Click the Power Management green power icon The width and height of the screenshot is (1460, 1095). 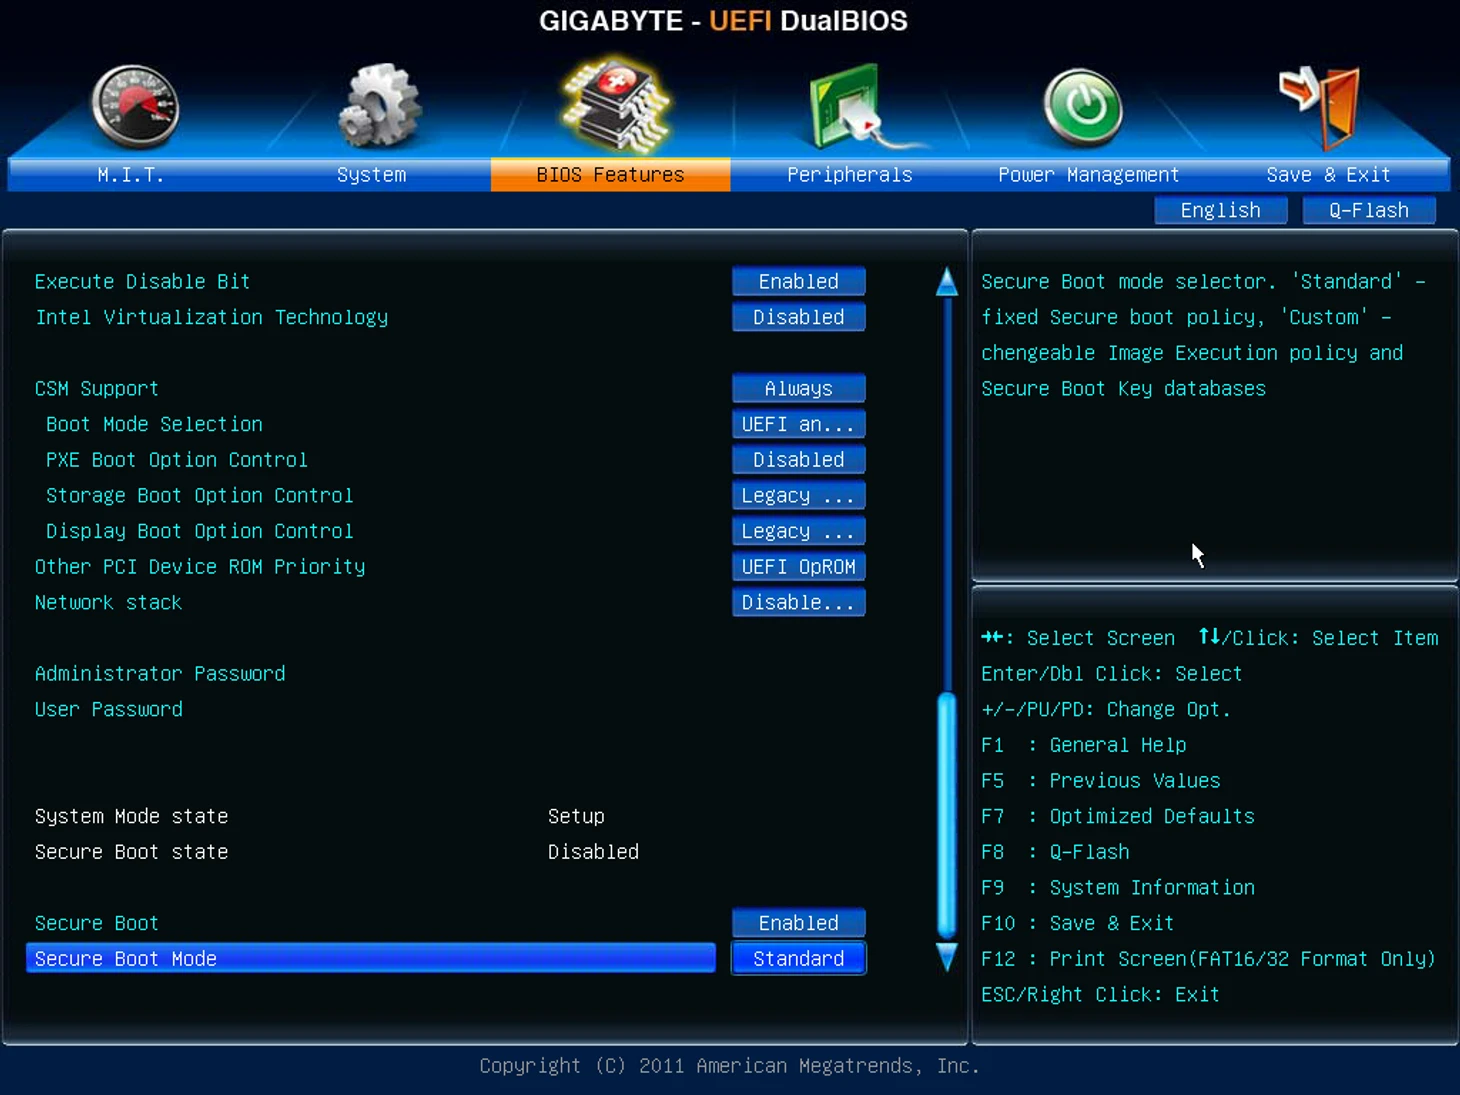pos(1083,107)
